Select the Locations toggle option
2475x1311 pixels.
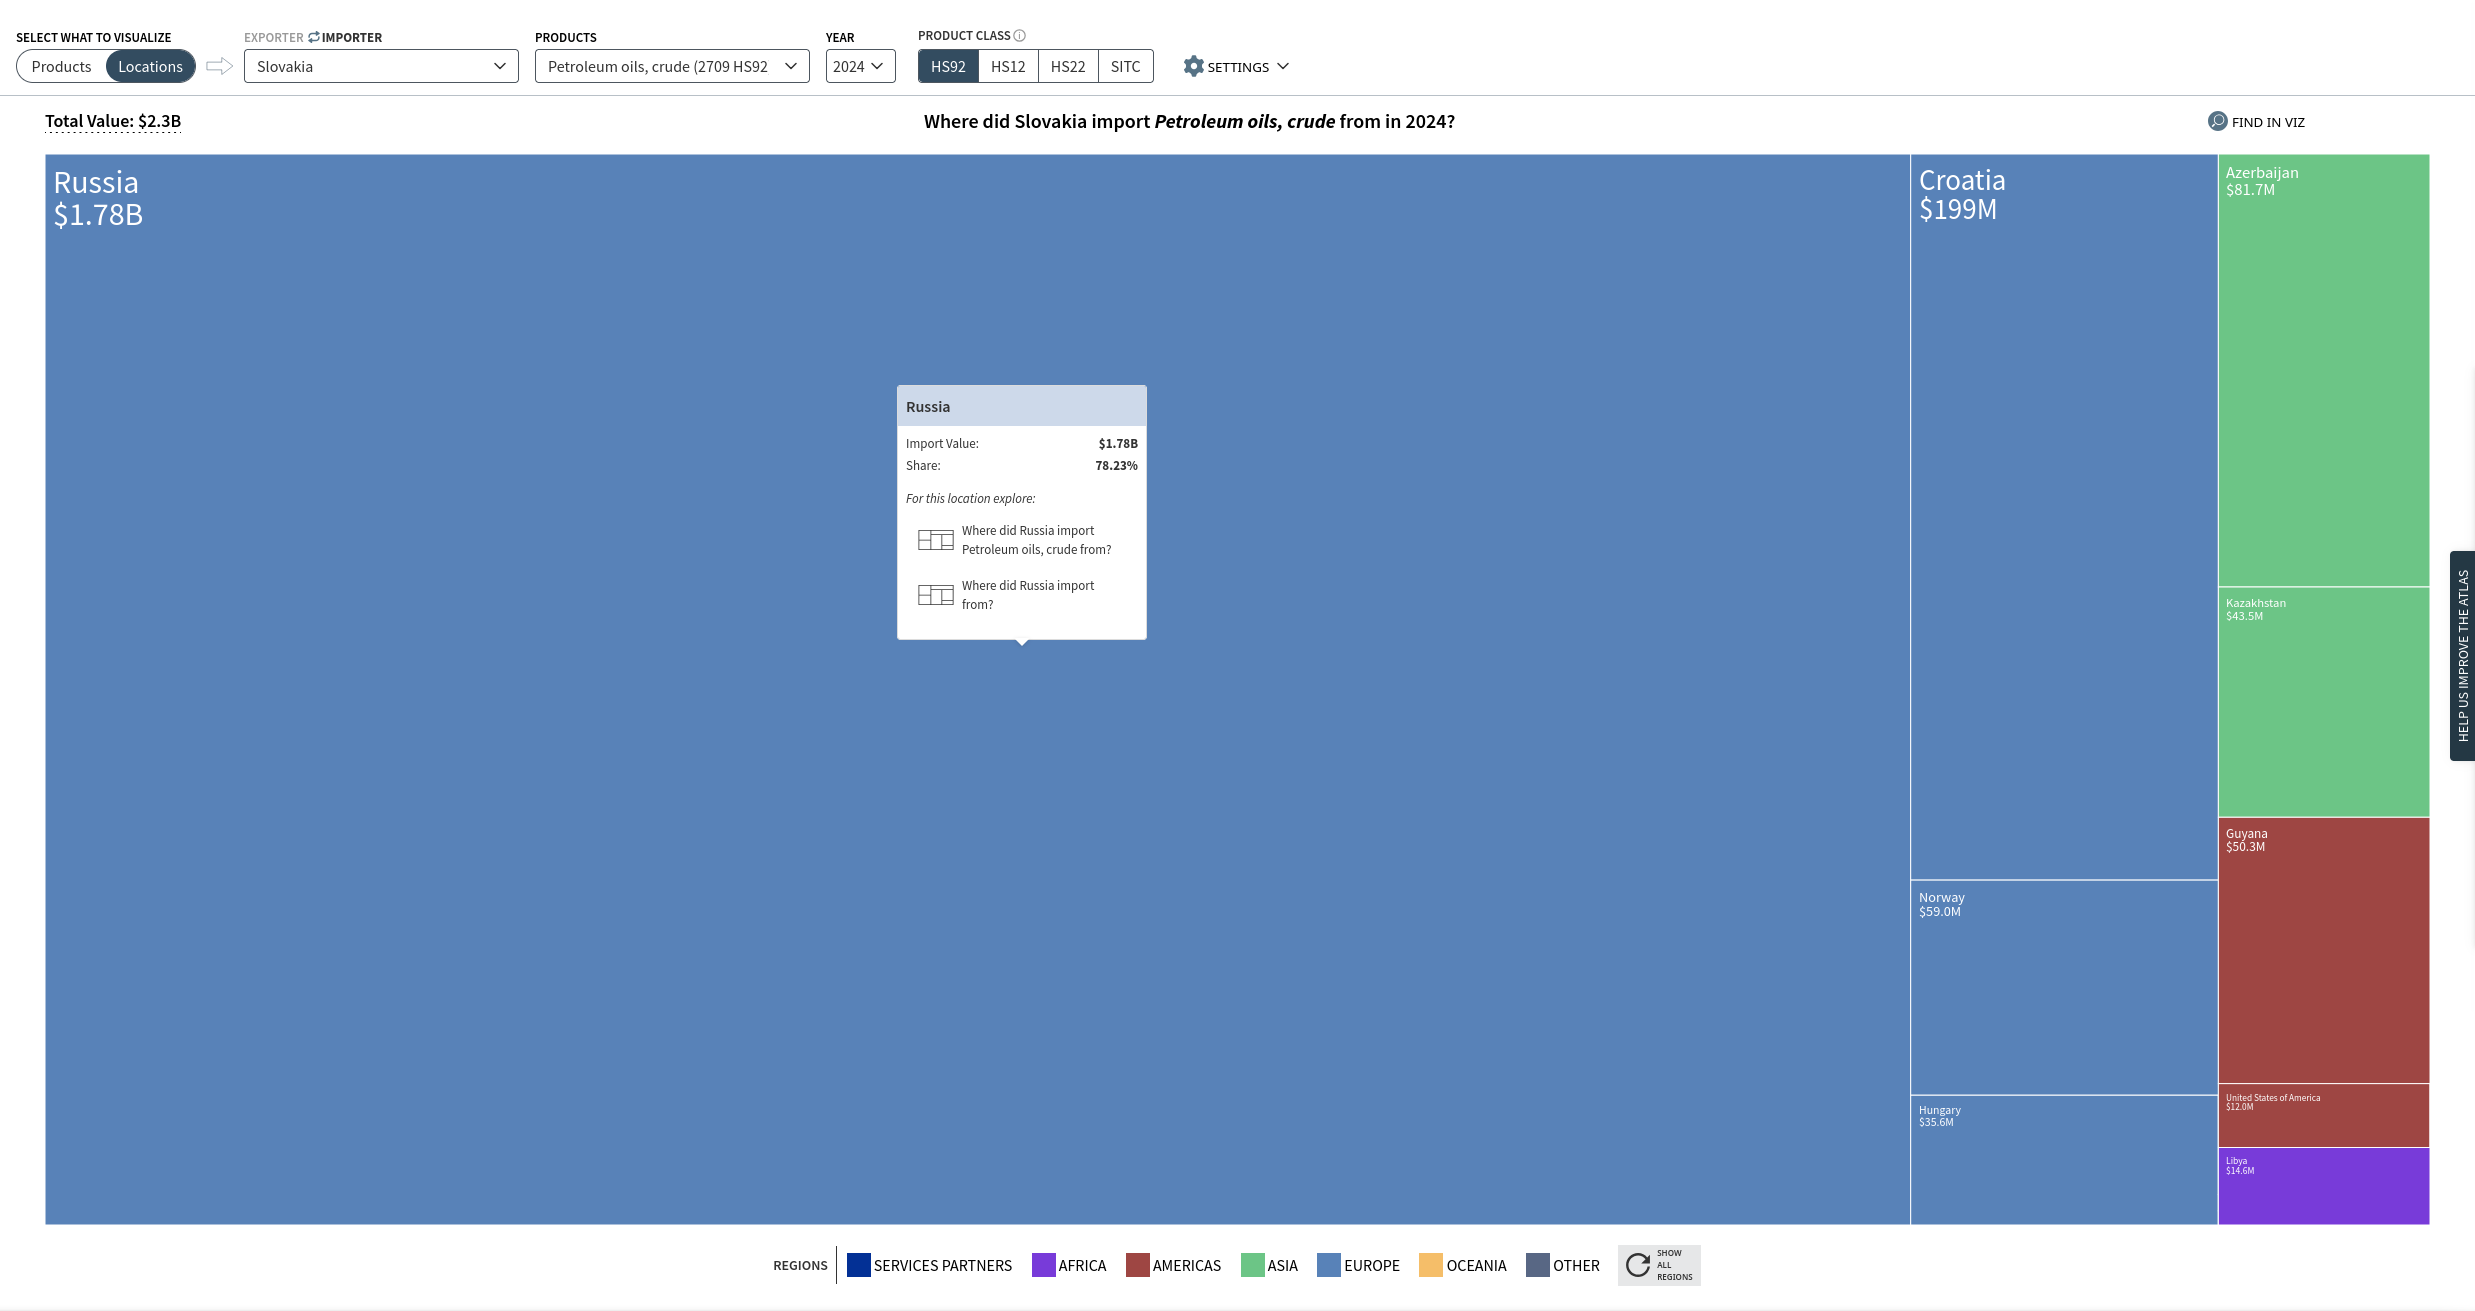150,66
